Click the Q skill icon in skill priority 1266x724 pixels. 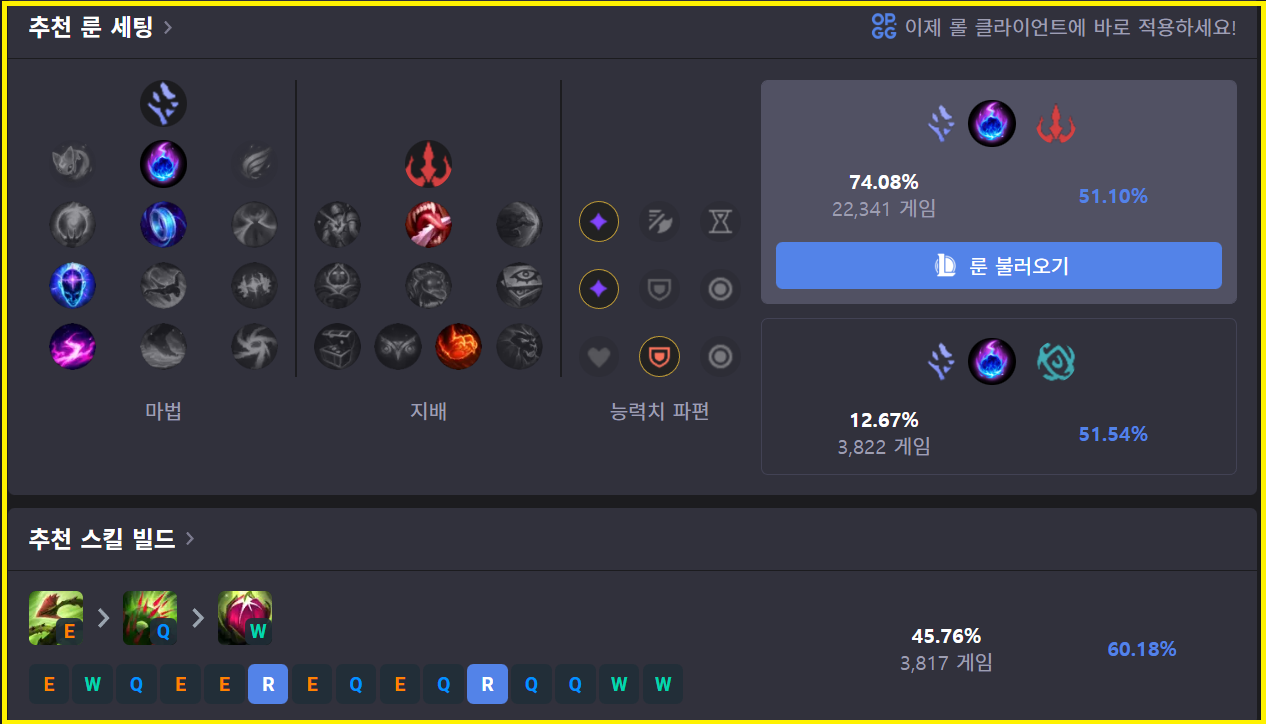pyautogui.click(x=150, y=618)
